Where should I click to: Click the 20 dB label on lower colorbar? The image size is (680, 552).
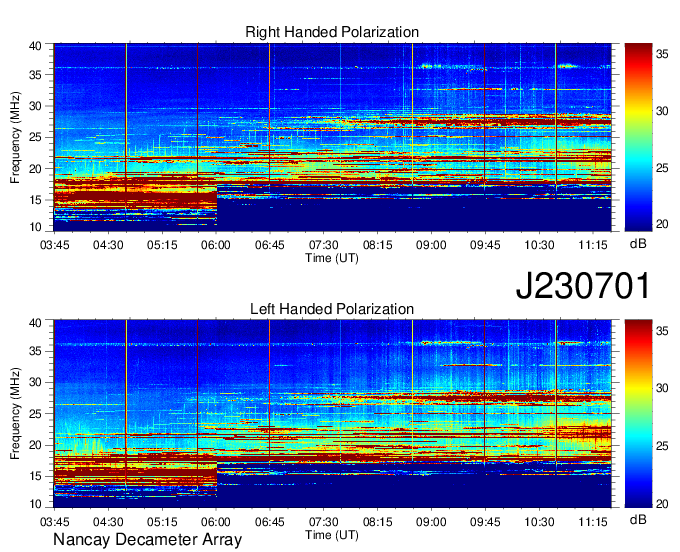tap(662, 504)
